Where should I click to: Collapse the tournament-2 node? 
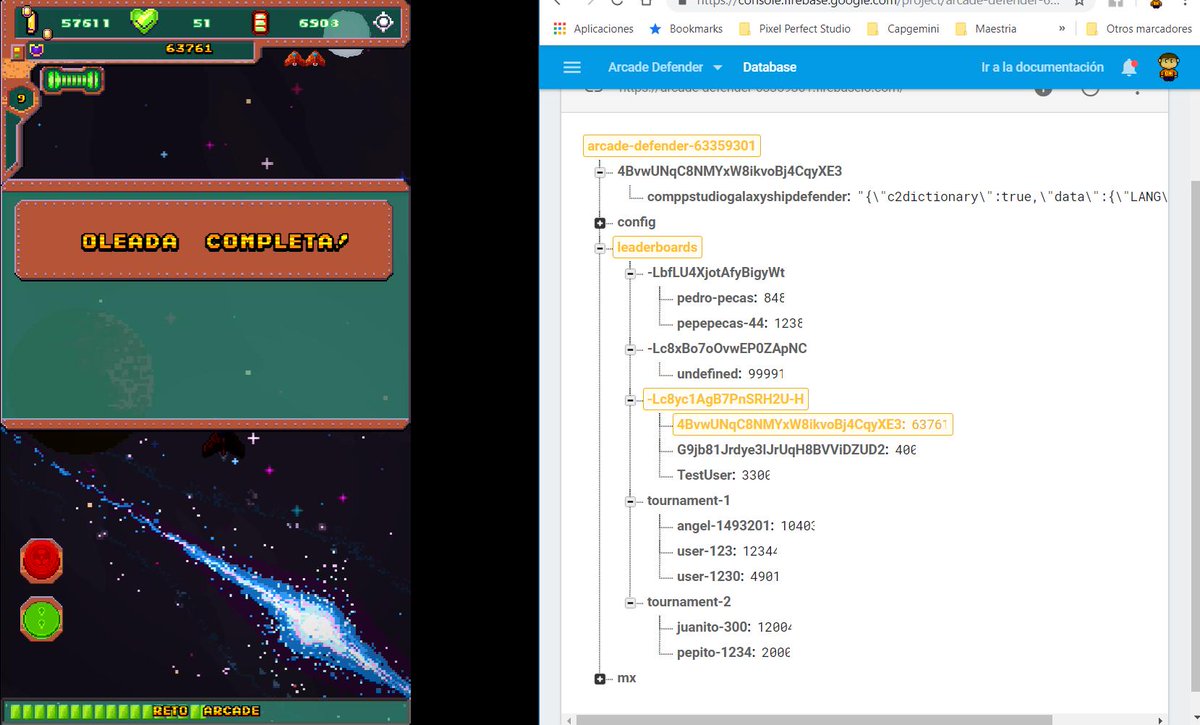click(x=630, y=602)
